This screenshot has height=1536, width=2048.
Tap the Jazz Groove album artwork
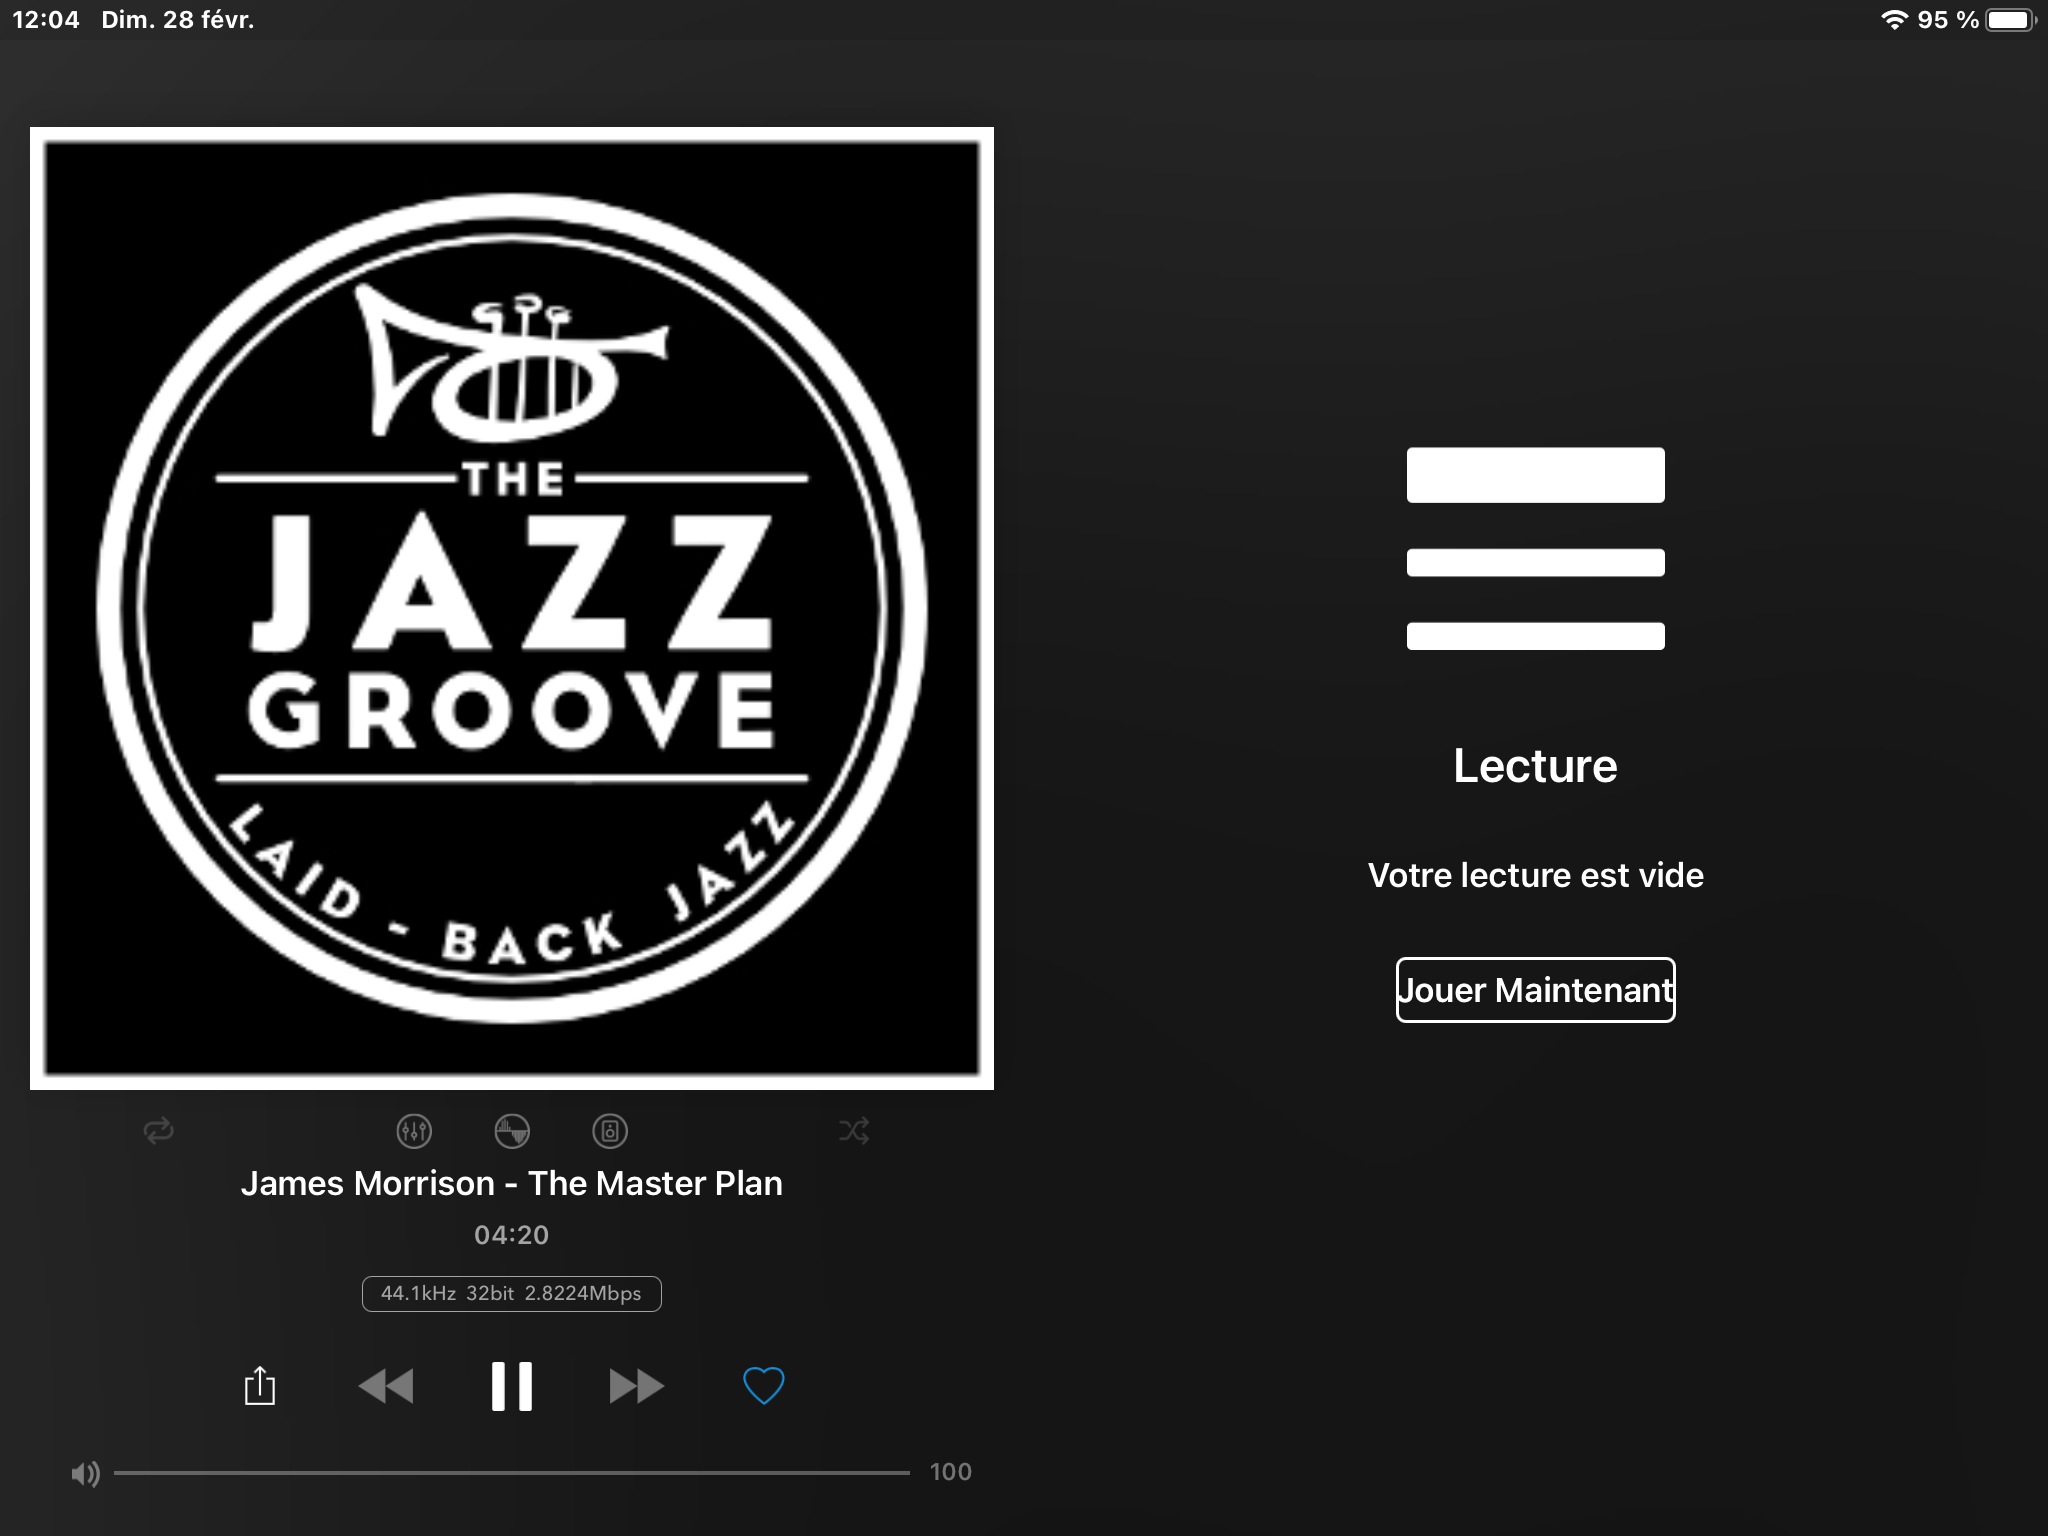(512, 608)
